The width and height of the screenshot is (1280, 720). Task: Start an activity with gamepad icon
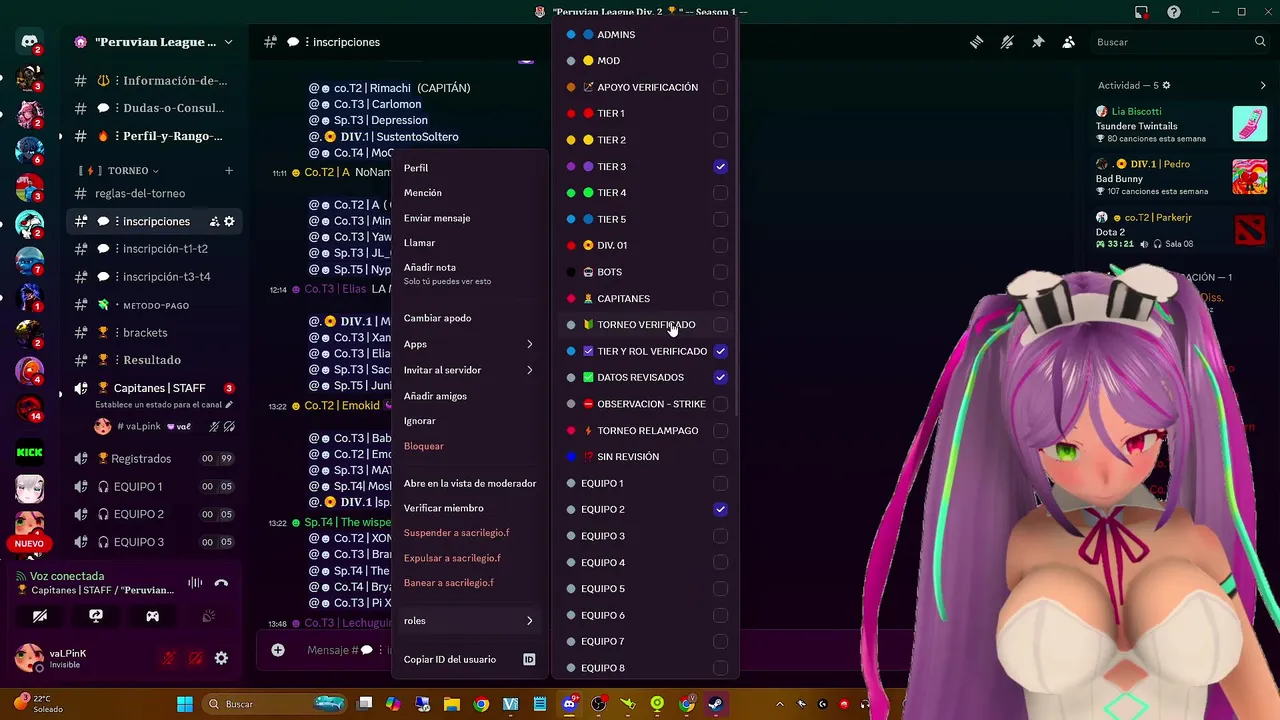click(153, 617)
